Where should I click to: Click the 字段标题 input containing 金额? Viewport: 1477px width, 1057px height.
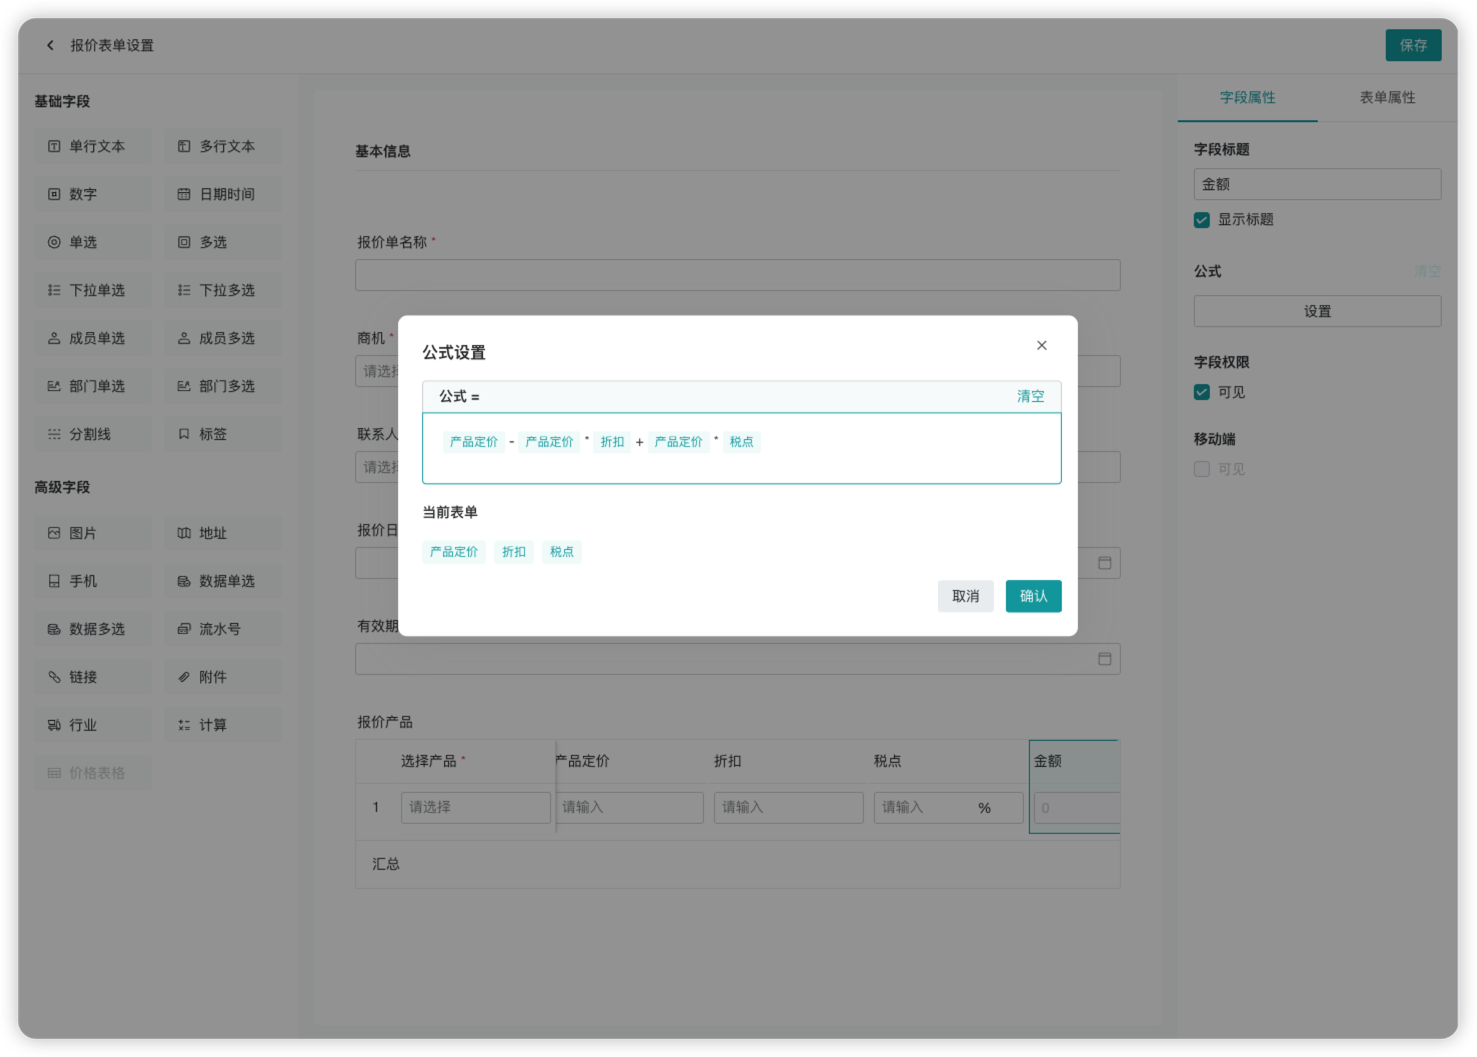click(1317, 184)
